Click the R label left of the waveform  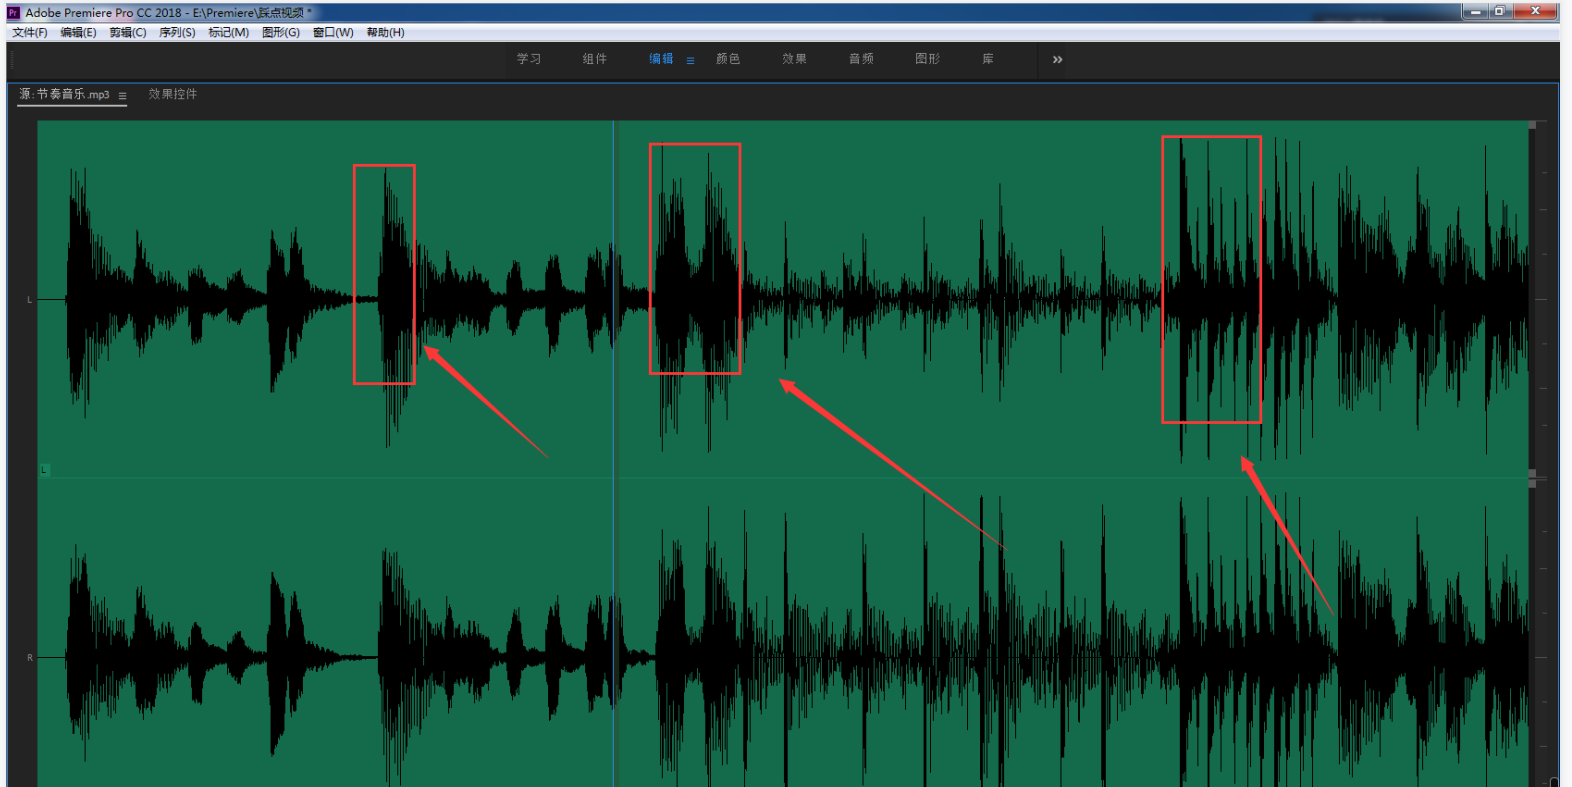[x=30, y=658]
